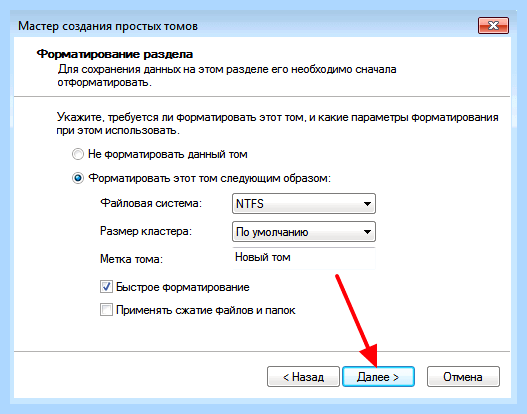Image resolution: width=527 pixels, height=414 pixels.
Task: Select 'Форматировать этот том следующим образом' option
Action: (78, 178)
